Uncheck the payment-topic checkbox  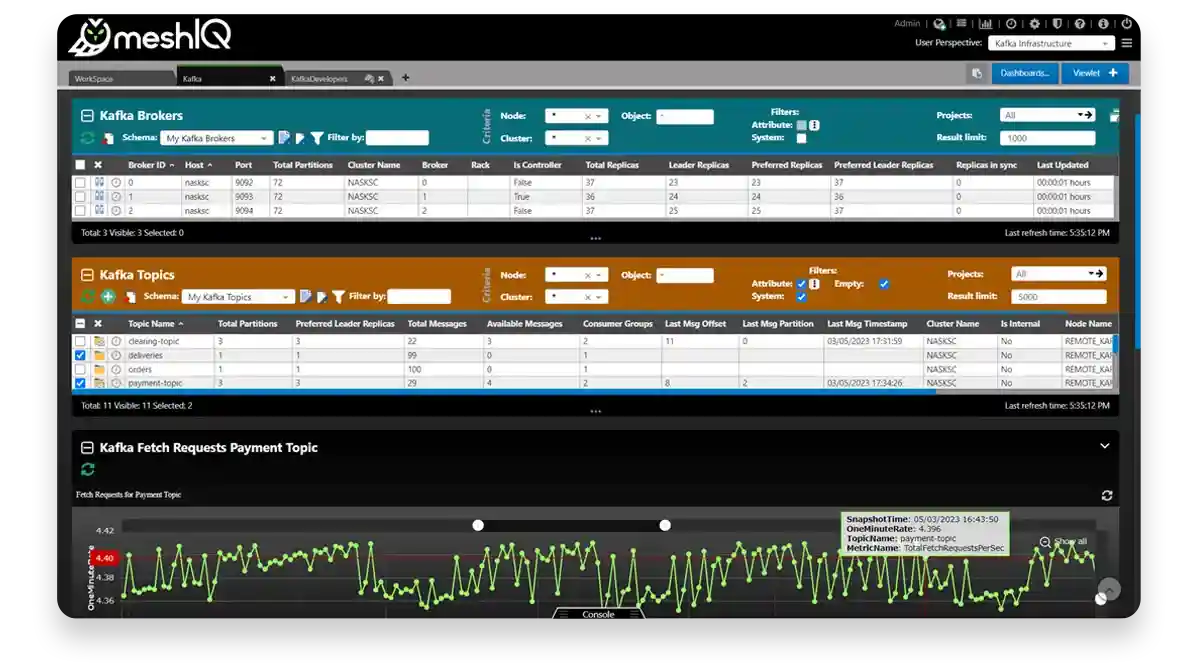pyautogui.click(x=80, y=383)
